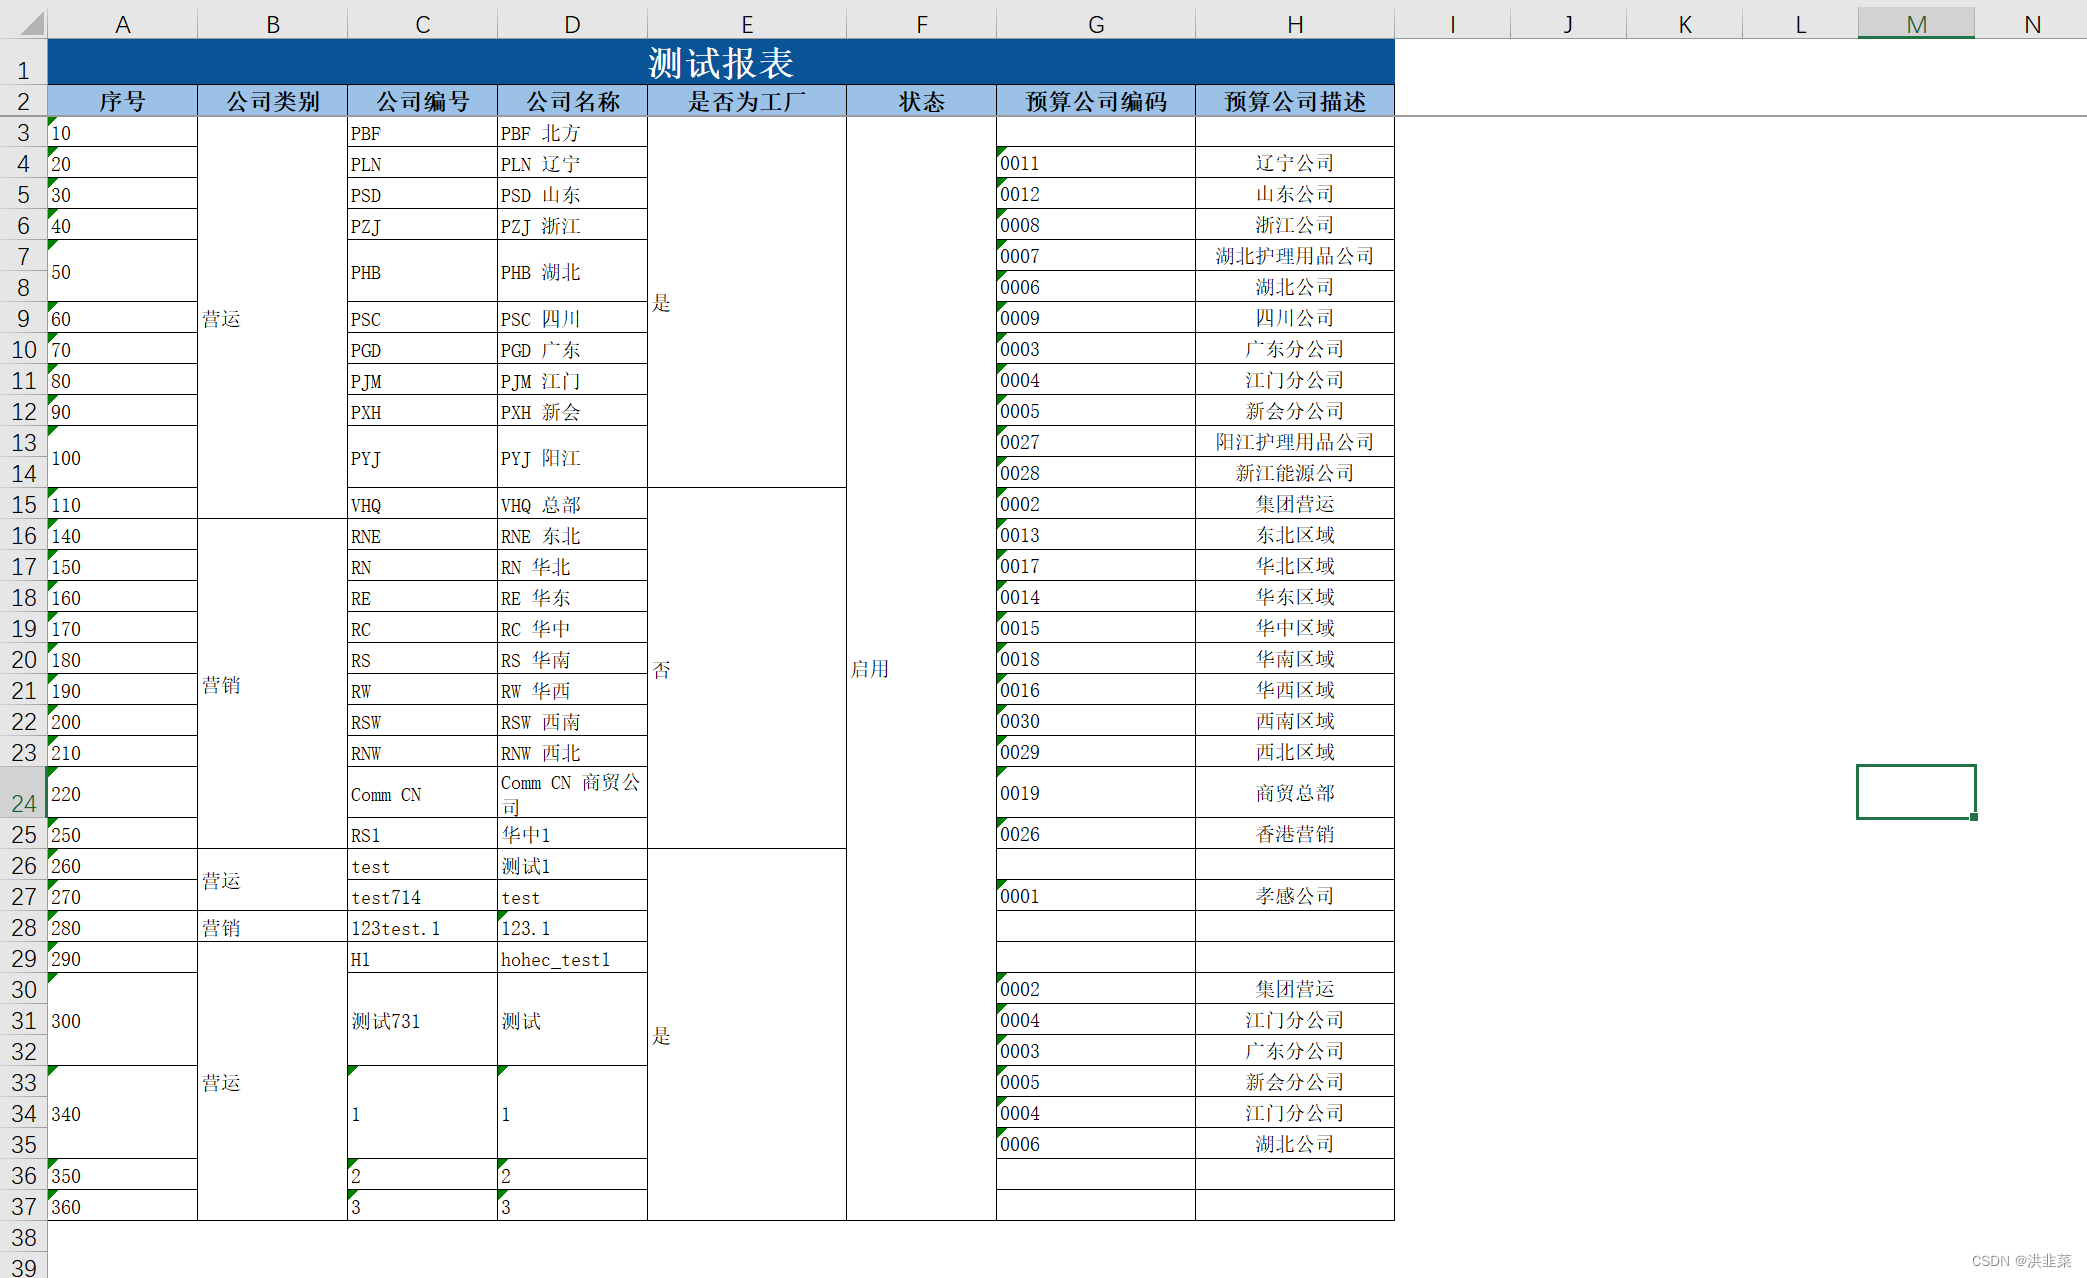The image size is (2087, 1278).
Task: Select the 预算公司编码 header cell
Action: point(1095,101)
